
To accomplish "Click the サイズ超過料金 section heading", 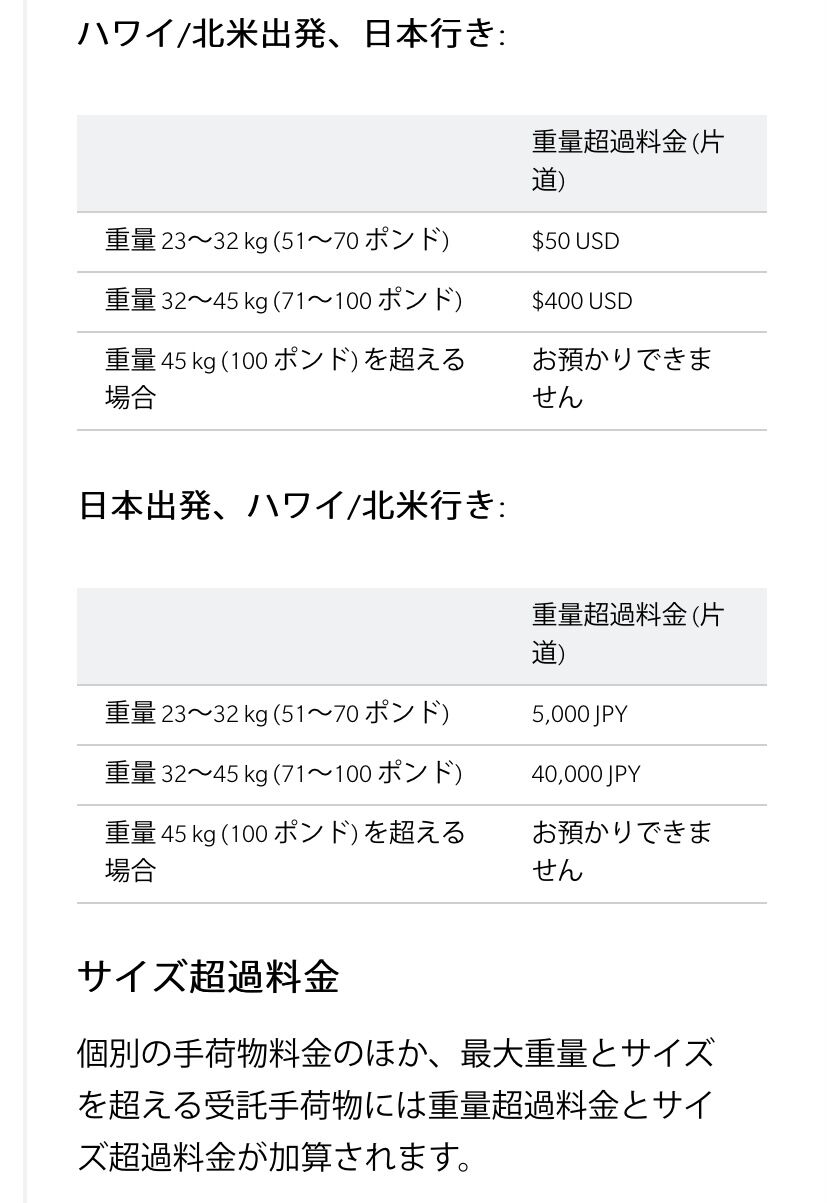I will [x=208, y=975].
